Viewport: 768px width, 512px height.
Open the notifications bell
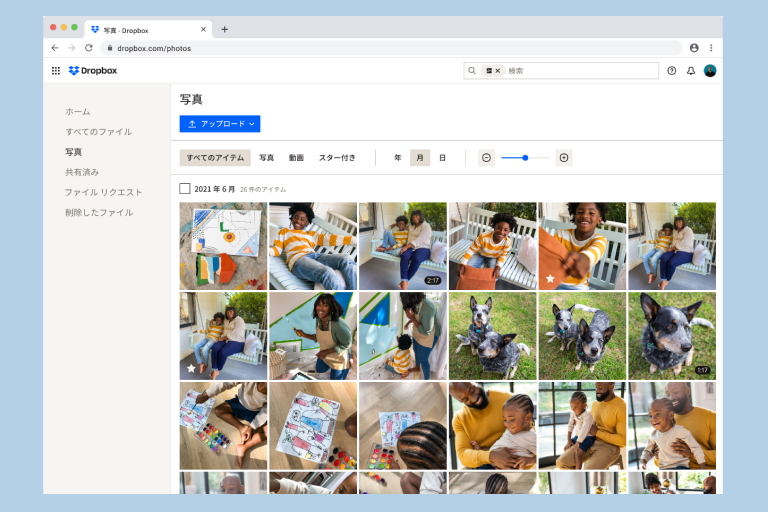pos(691,71)
